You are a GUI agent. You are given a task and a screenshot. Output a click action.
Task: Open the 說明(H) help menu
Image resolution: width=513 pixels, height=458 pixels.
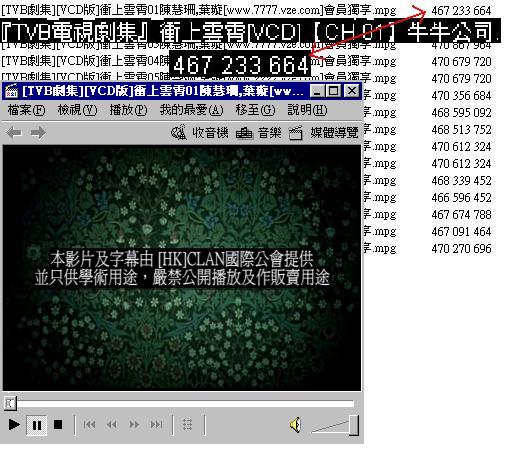(x=307, y=110)
